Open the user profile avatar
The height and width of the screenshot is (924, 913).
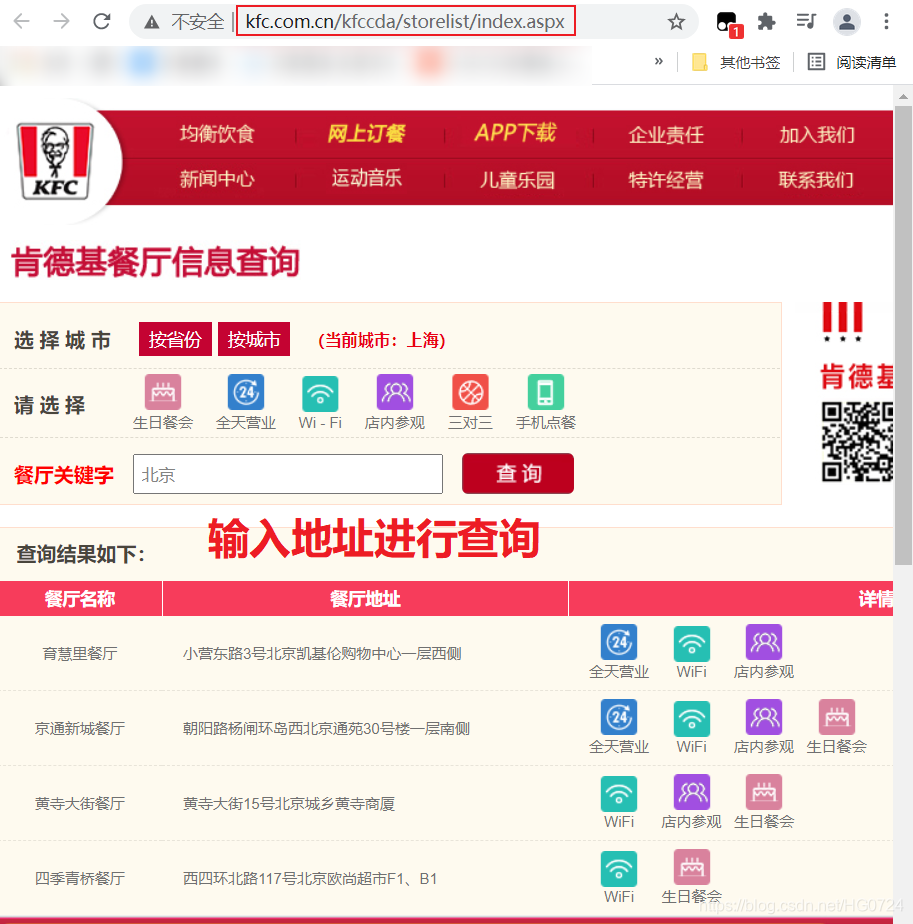point(847,22)
